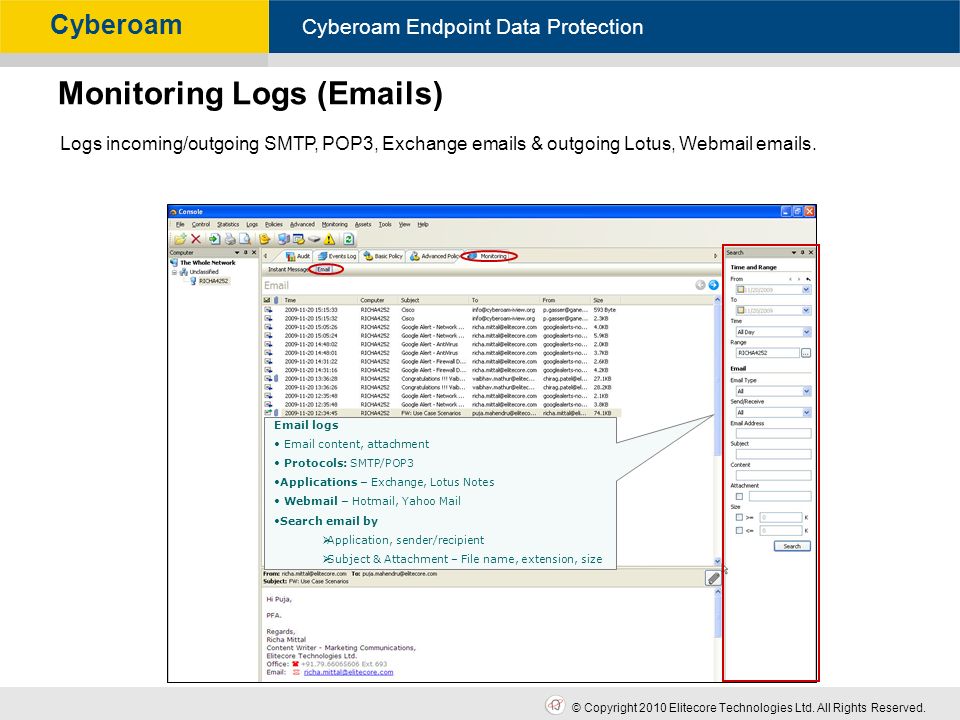Viewport: 960px width, 720px height.
Task: Tick the Attachment checkbox
Action: pos(740,497)
